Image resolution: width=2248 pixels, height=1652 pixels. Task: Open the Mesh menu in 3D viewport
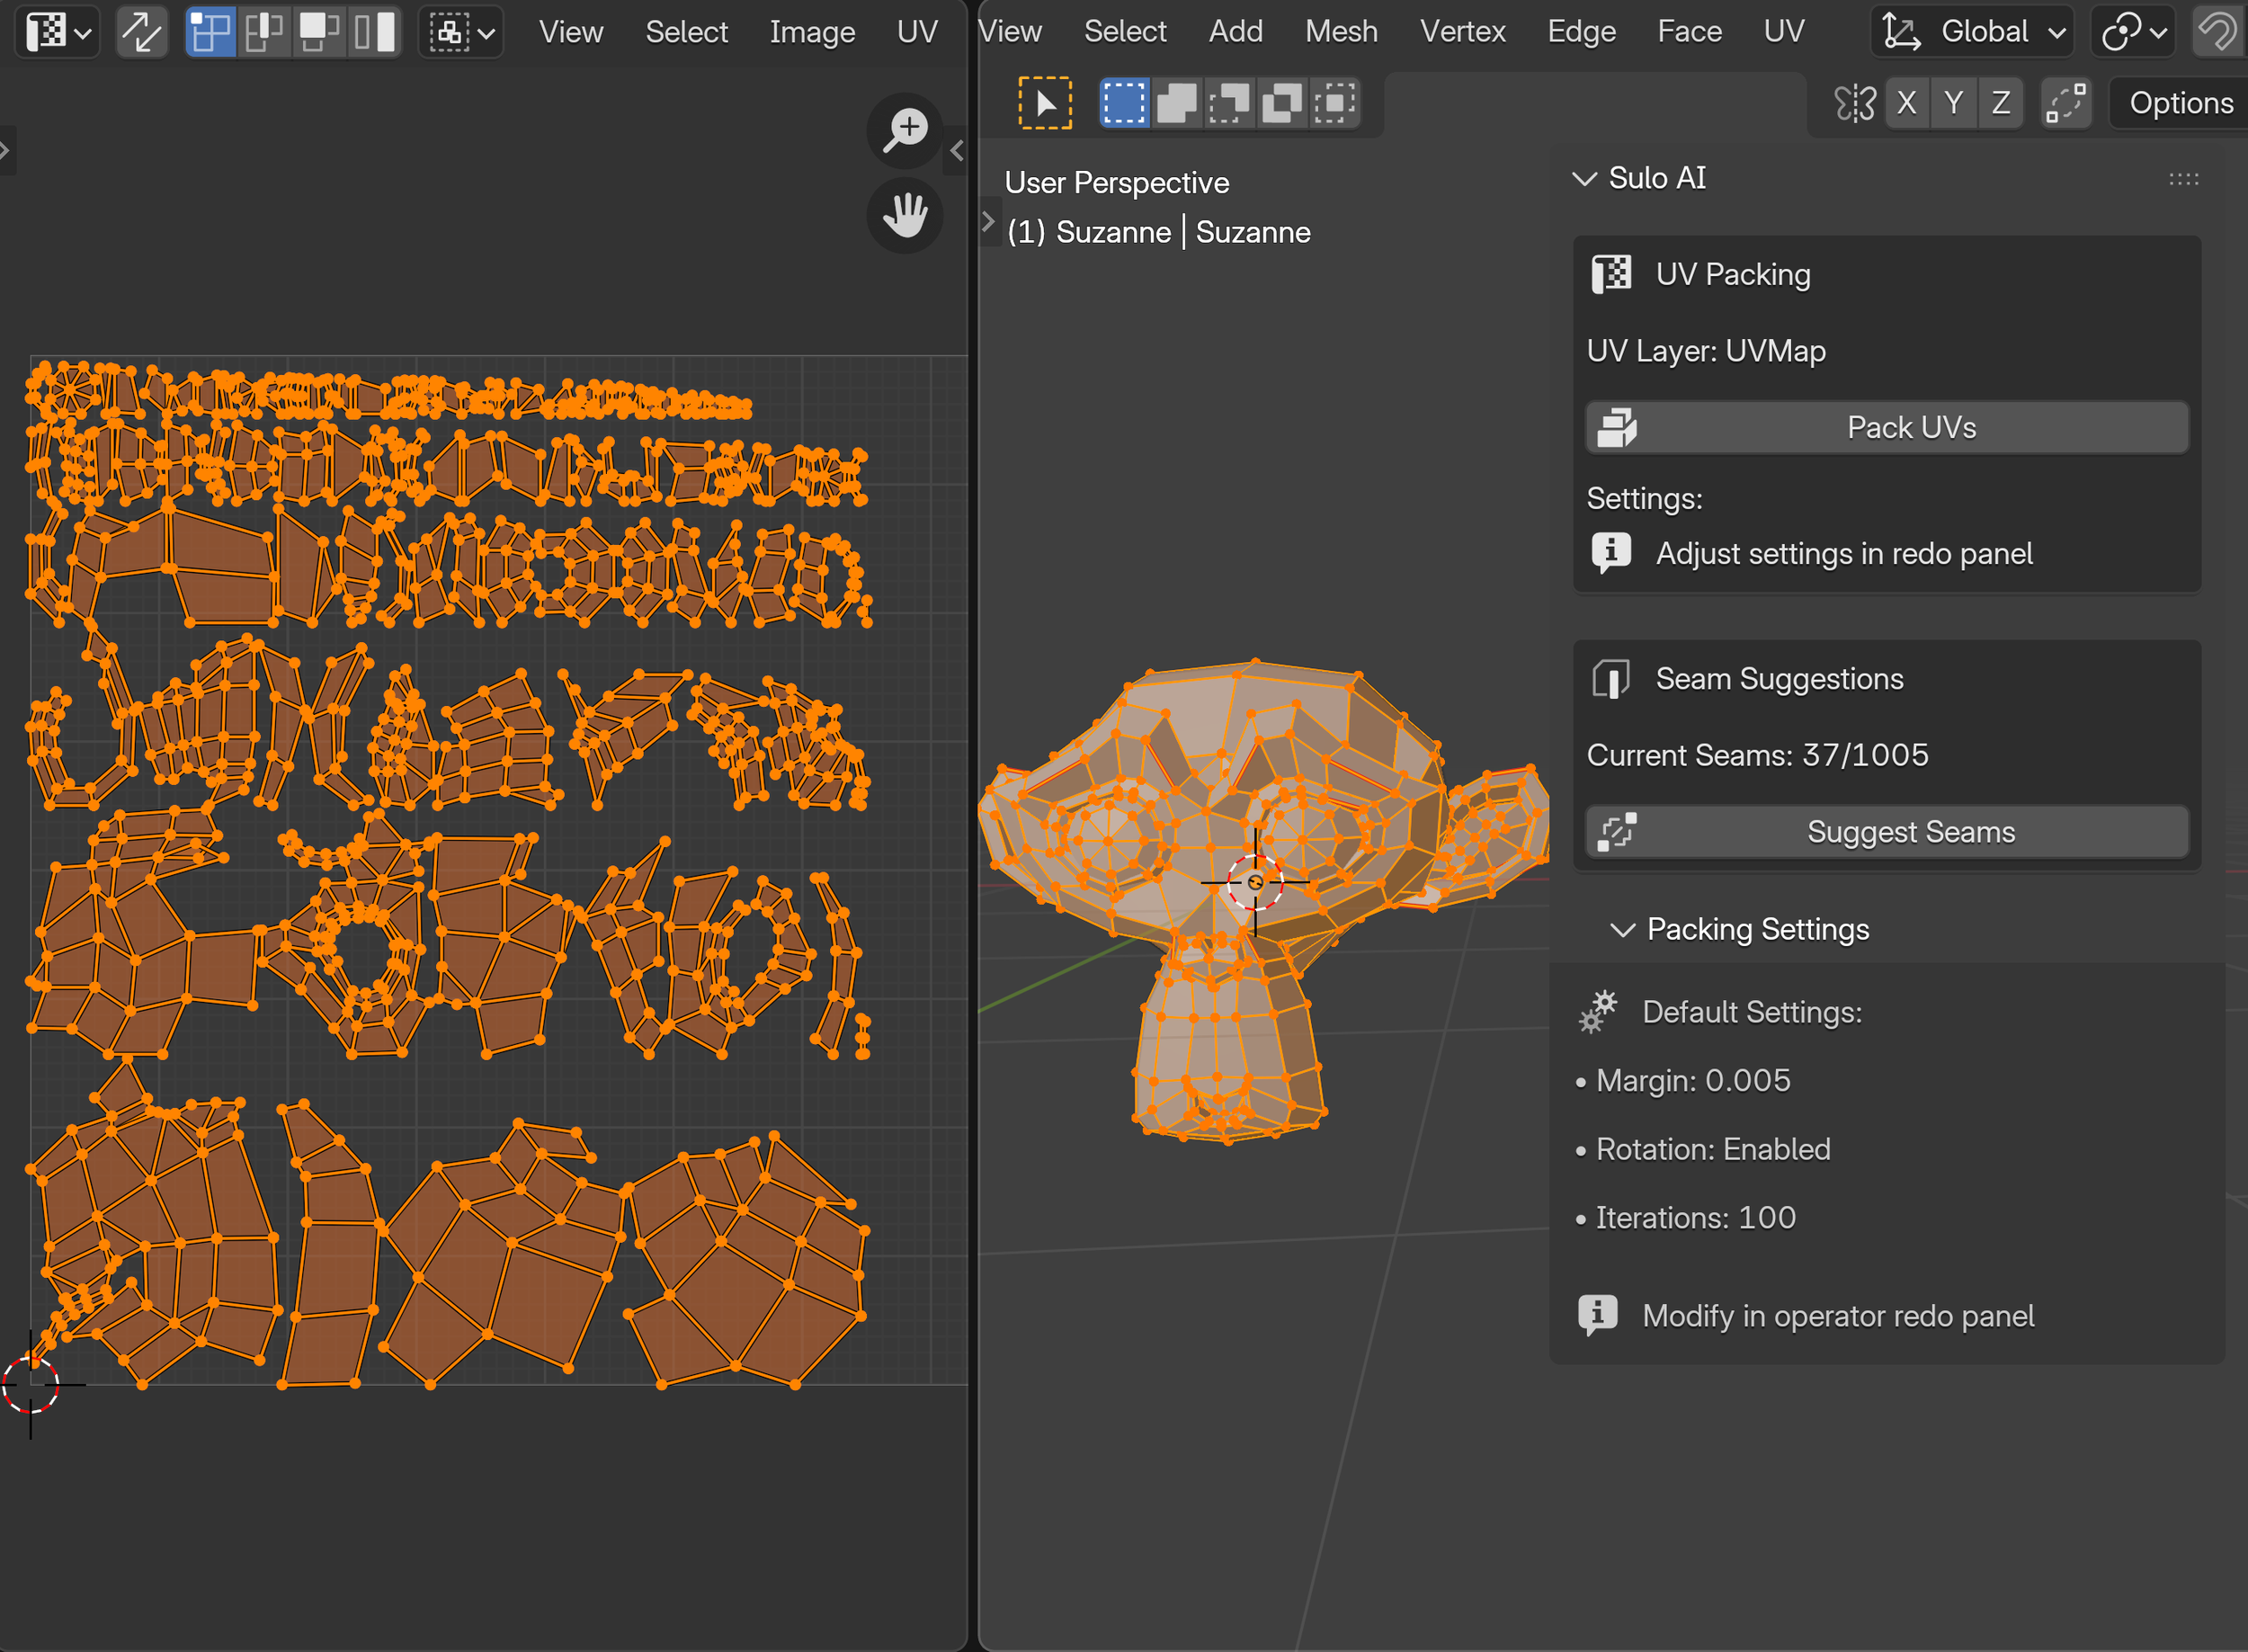coord(1341,32)
